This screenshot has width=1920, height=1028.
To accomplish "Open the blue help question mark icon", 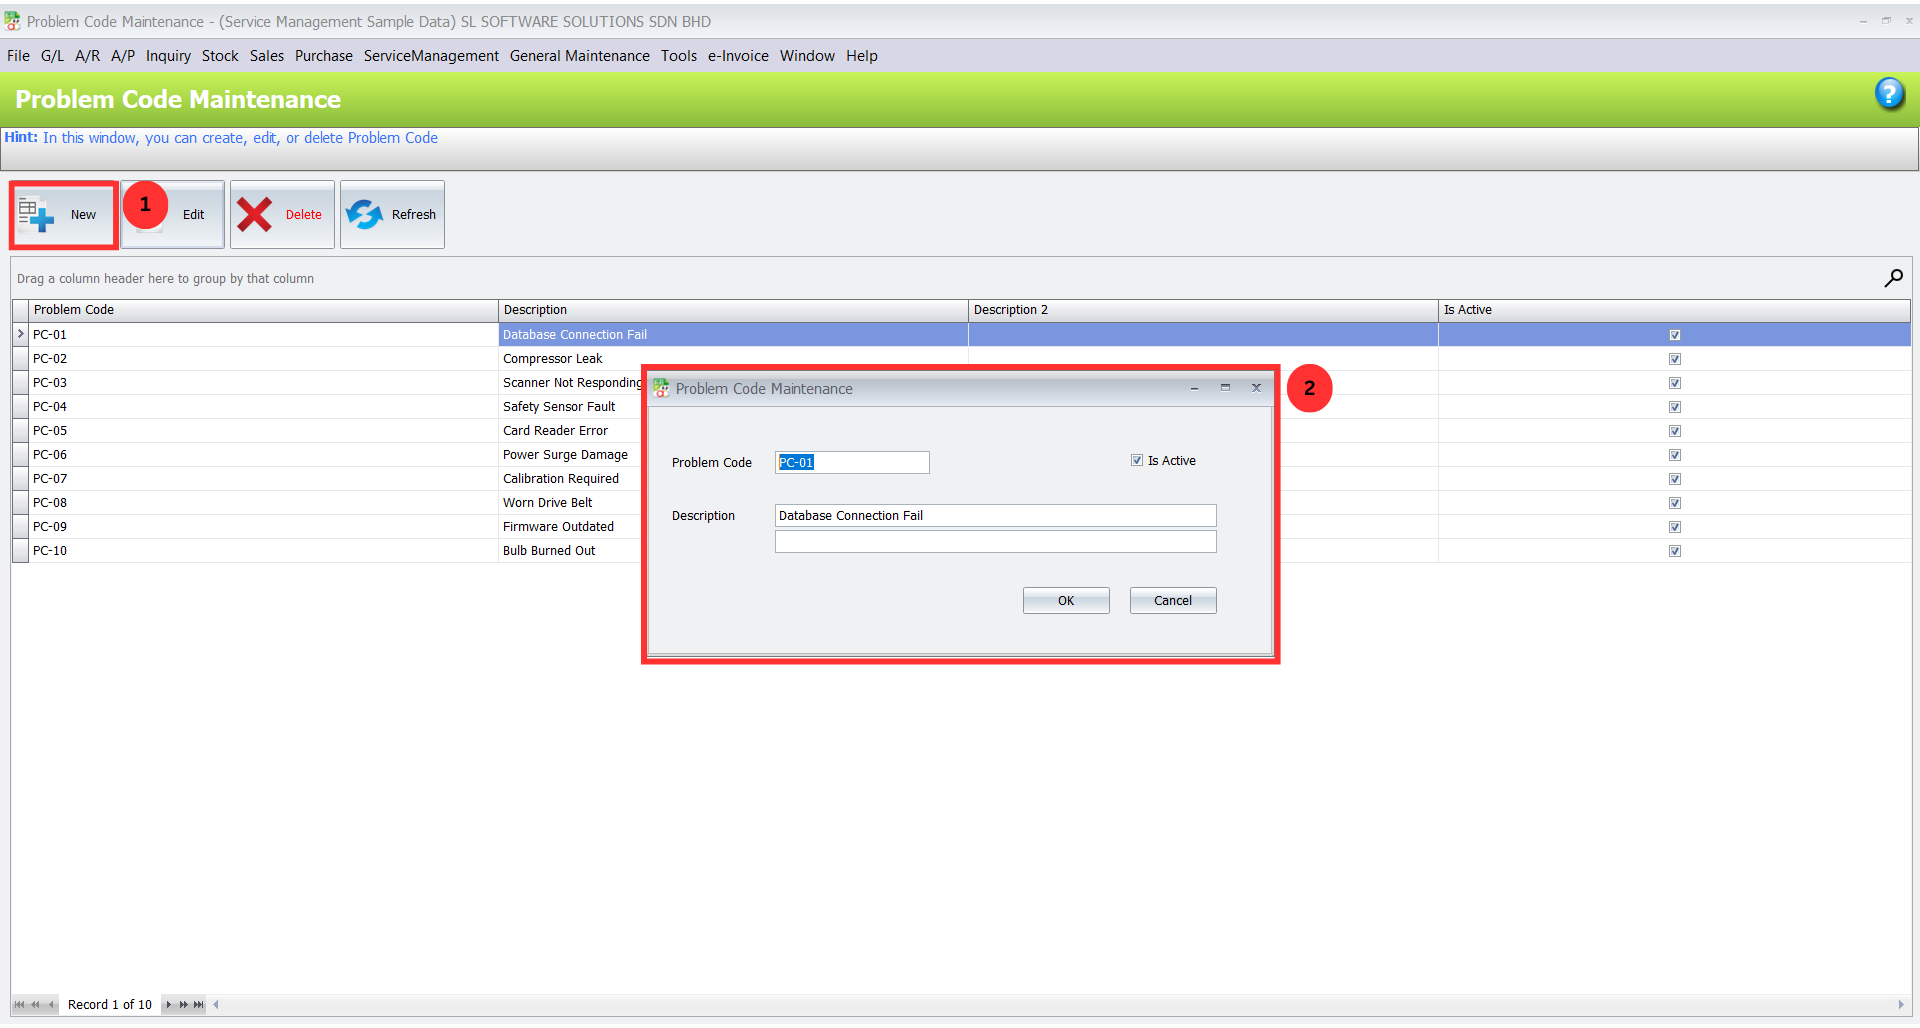I will point(1889,94).
